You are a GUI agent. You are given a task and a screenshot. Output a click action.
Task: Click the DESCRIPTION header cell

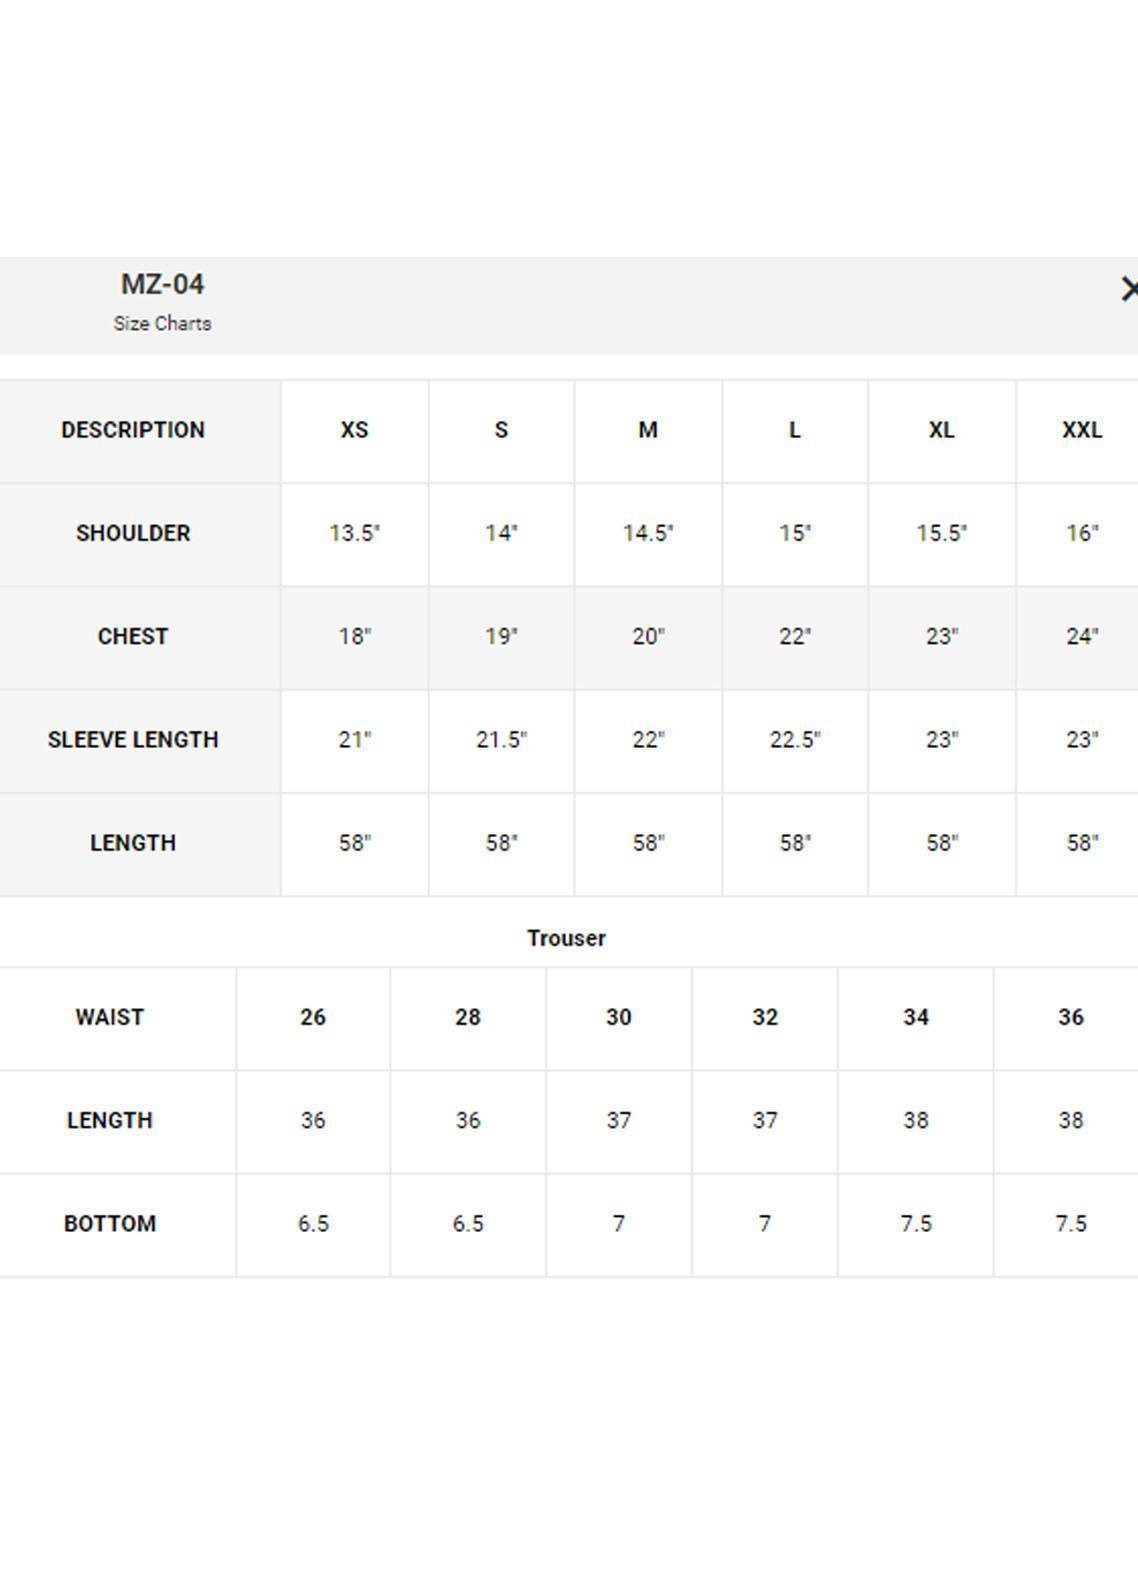coord(133,430)
